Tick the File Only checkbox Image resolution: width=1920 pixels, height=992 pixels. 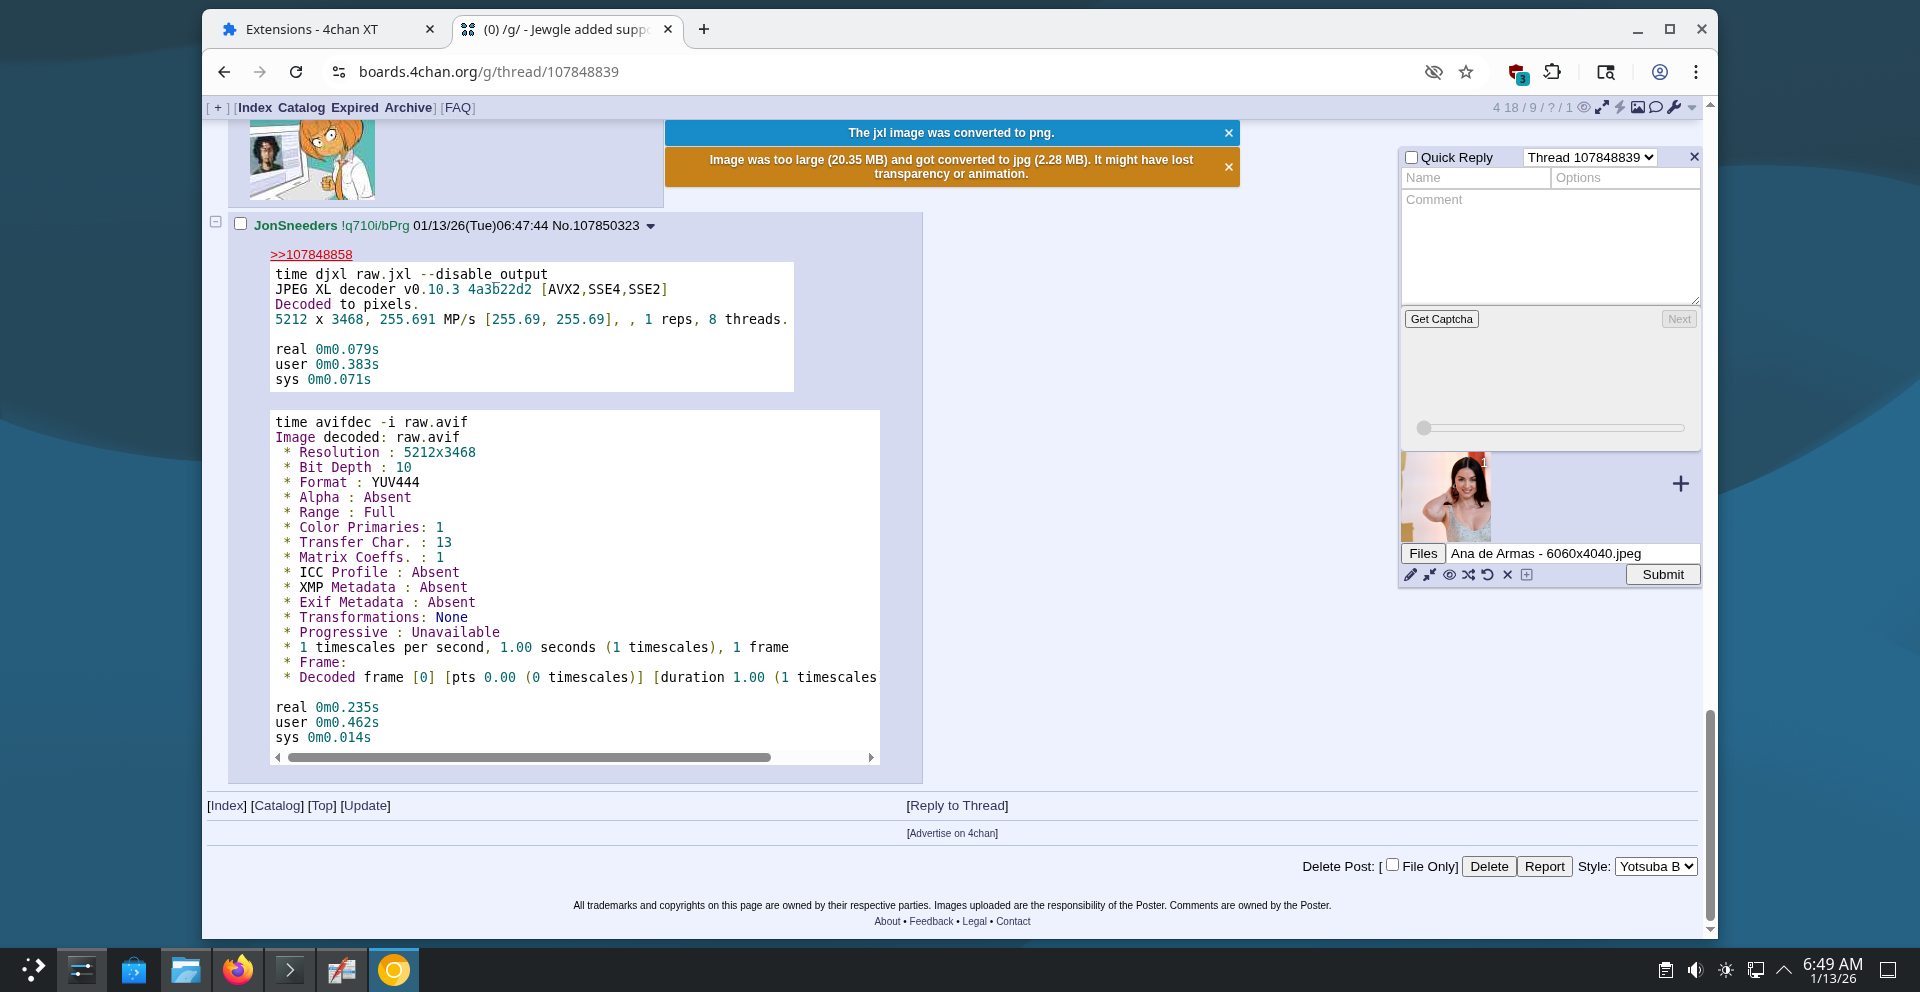[x=1392, y=865]
